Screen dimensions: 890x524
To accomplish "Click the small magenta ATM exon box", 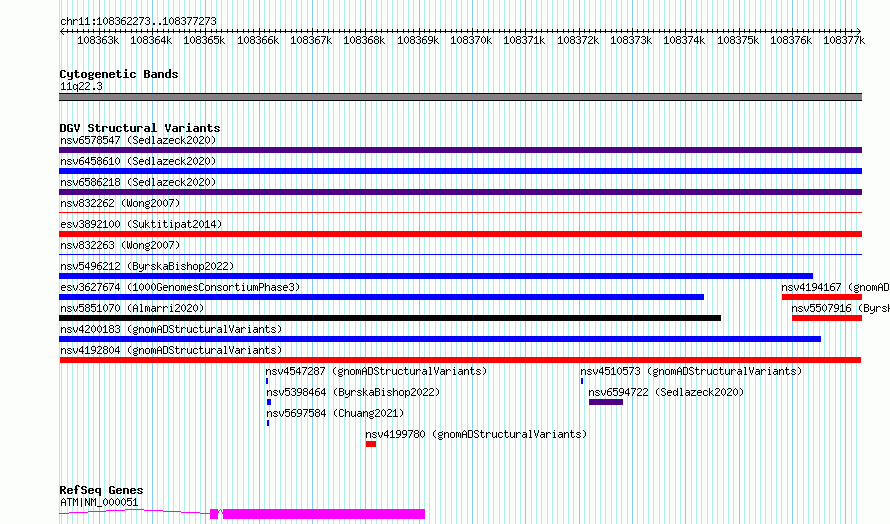I will pos(214,514).
